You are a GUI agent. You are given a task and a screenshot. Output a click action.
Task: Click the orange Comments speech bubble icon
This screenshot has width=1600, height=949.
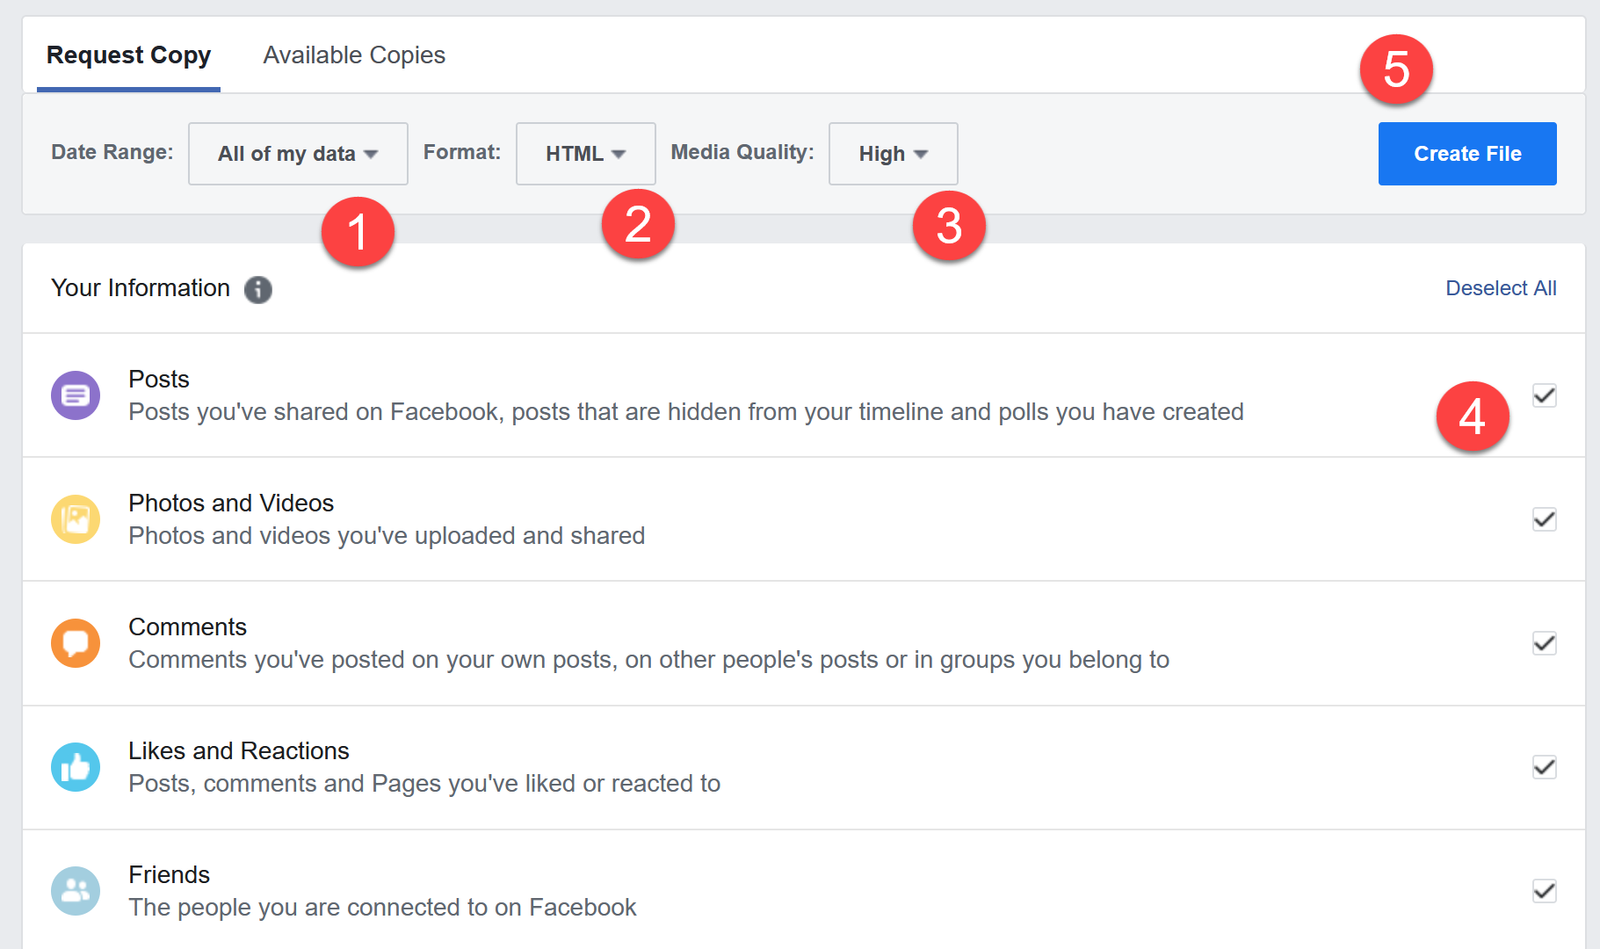[75, 643]
